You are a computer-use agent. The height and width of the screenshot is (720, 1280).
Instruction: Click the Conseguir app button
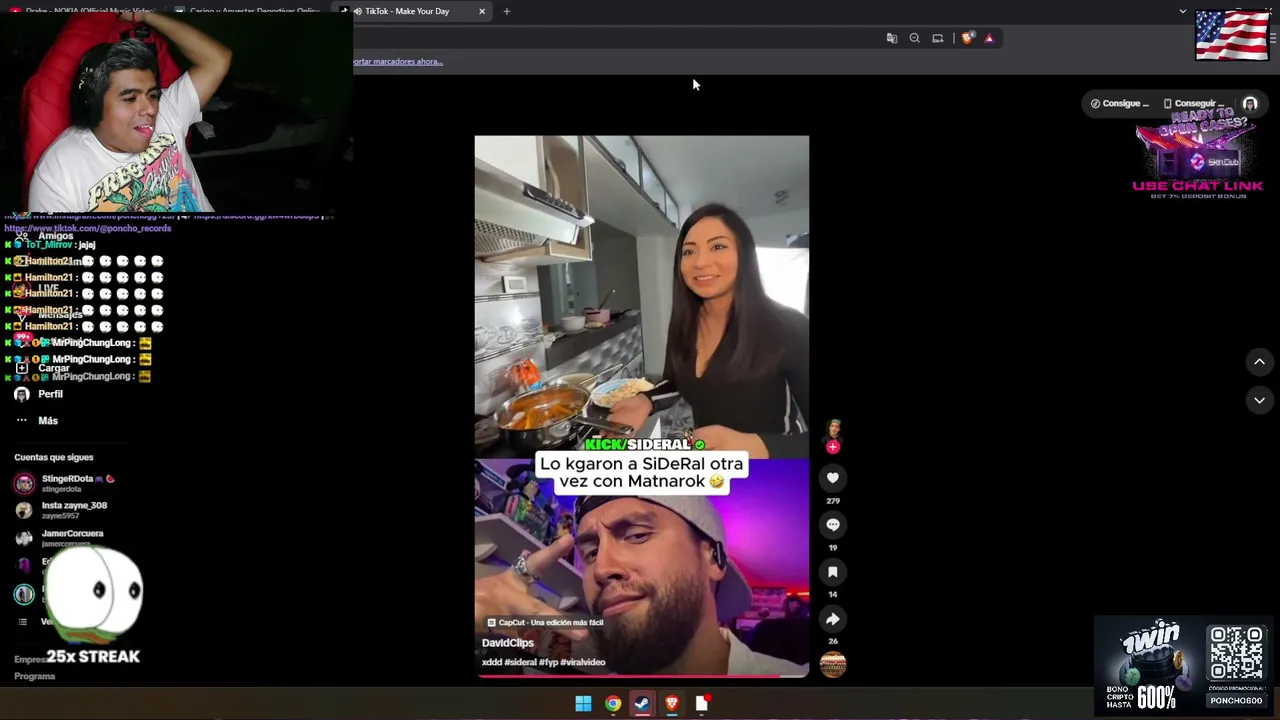coord(1194,103)
